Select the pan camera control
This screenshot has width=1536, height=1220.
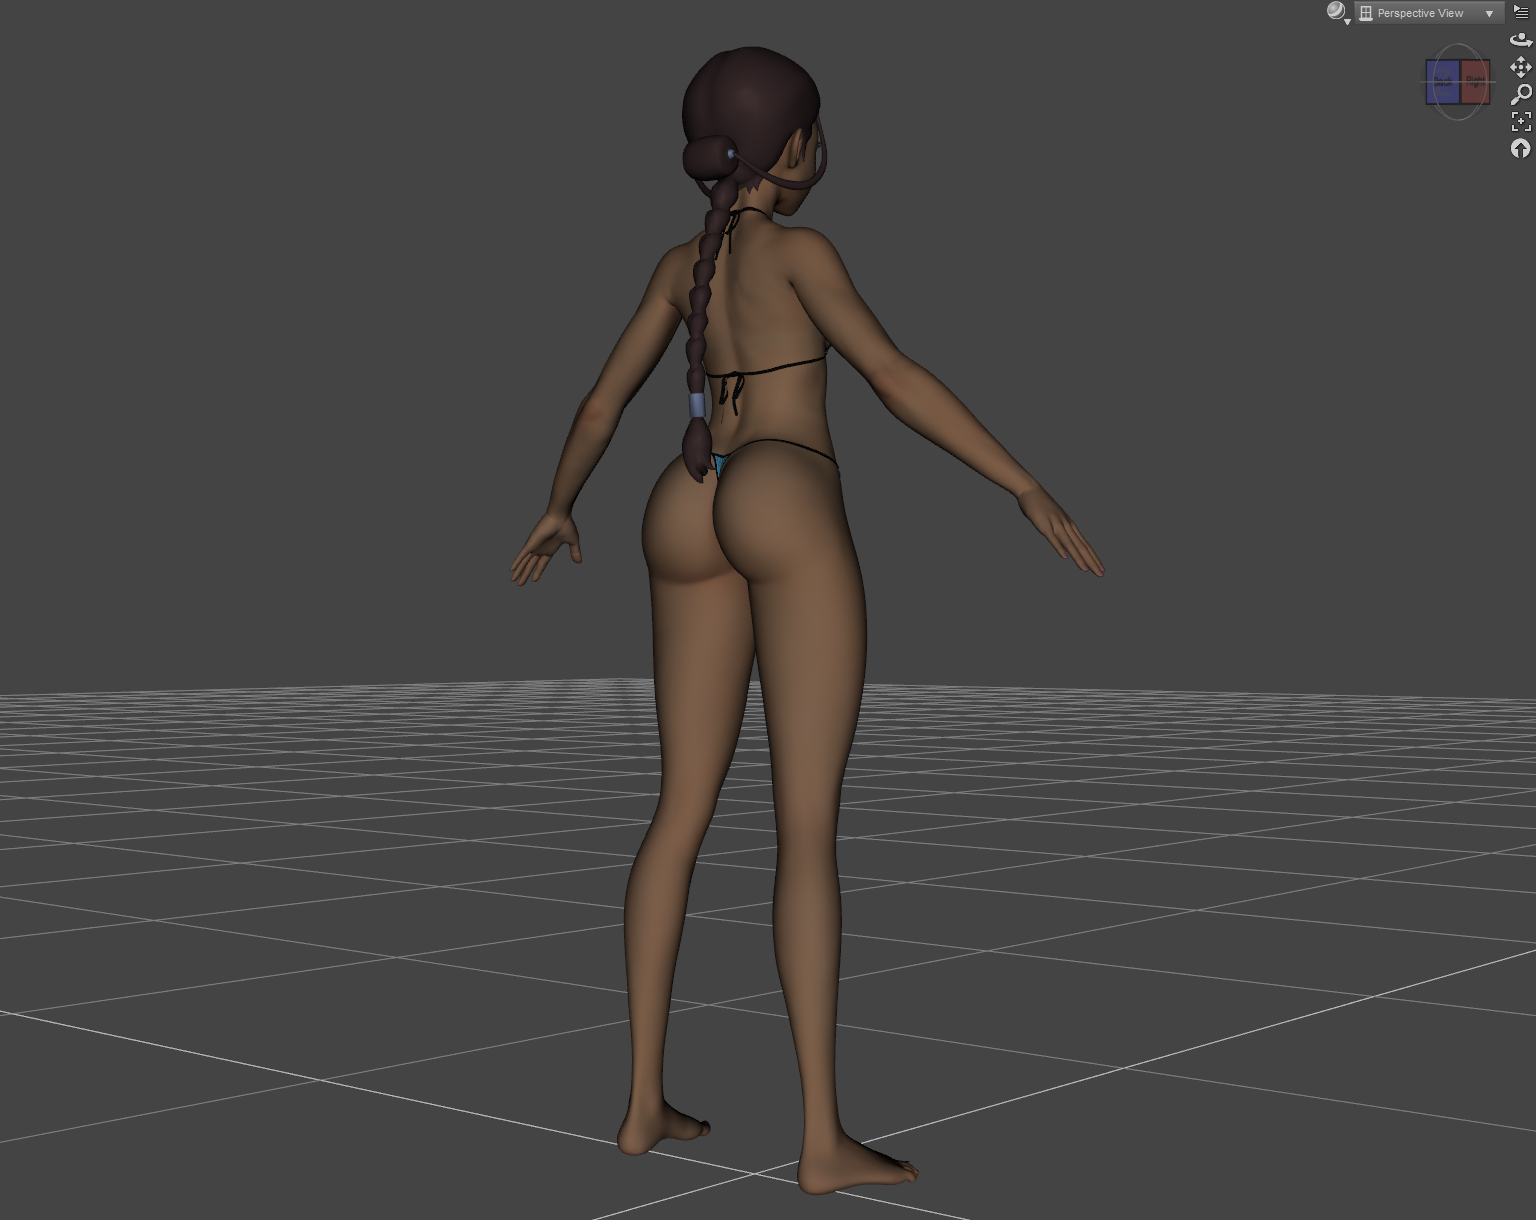(1521, 67)
